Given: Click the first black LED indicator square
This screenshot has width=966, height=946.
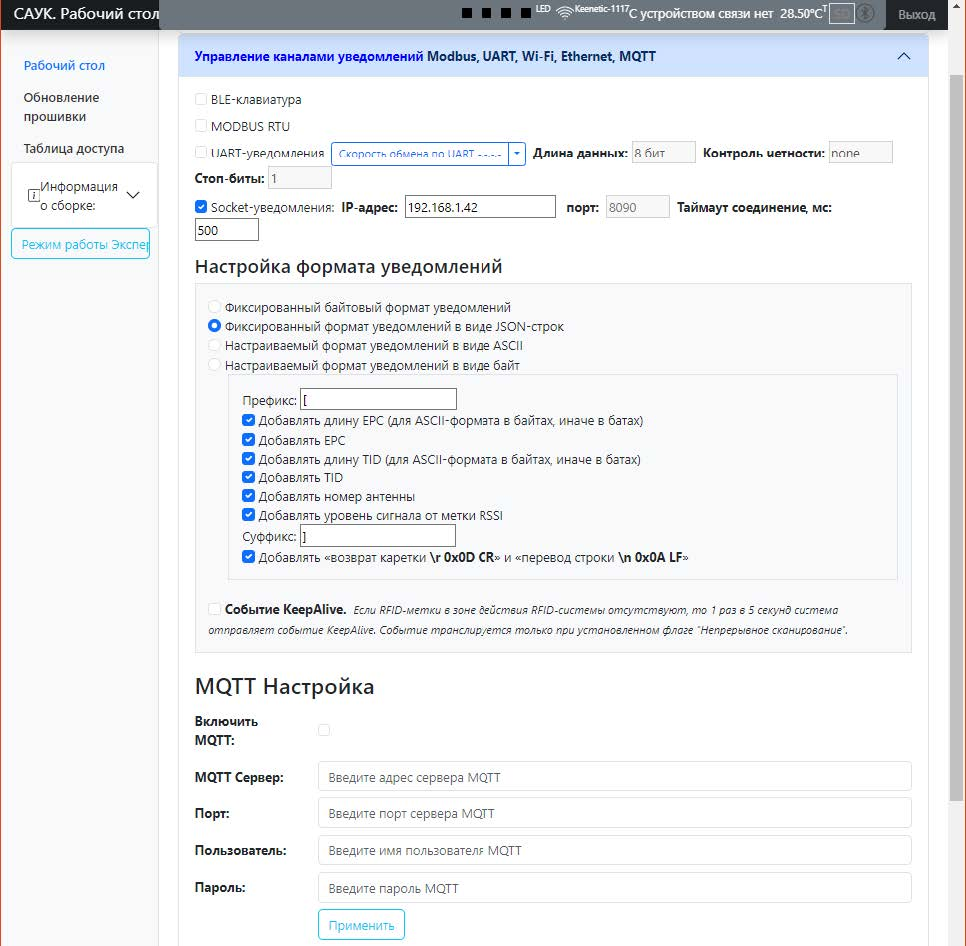Looking at the screenshot, I should point(467,14).
